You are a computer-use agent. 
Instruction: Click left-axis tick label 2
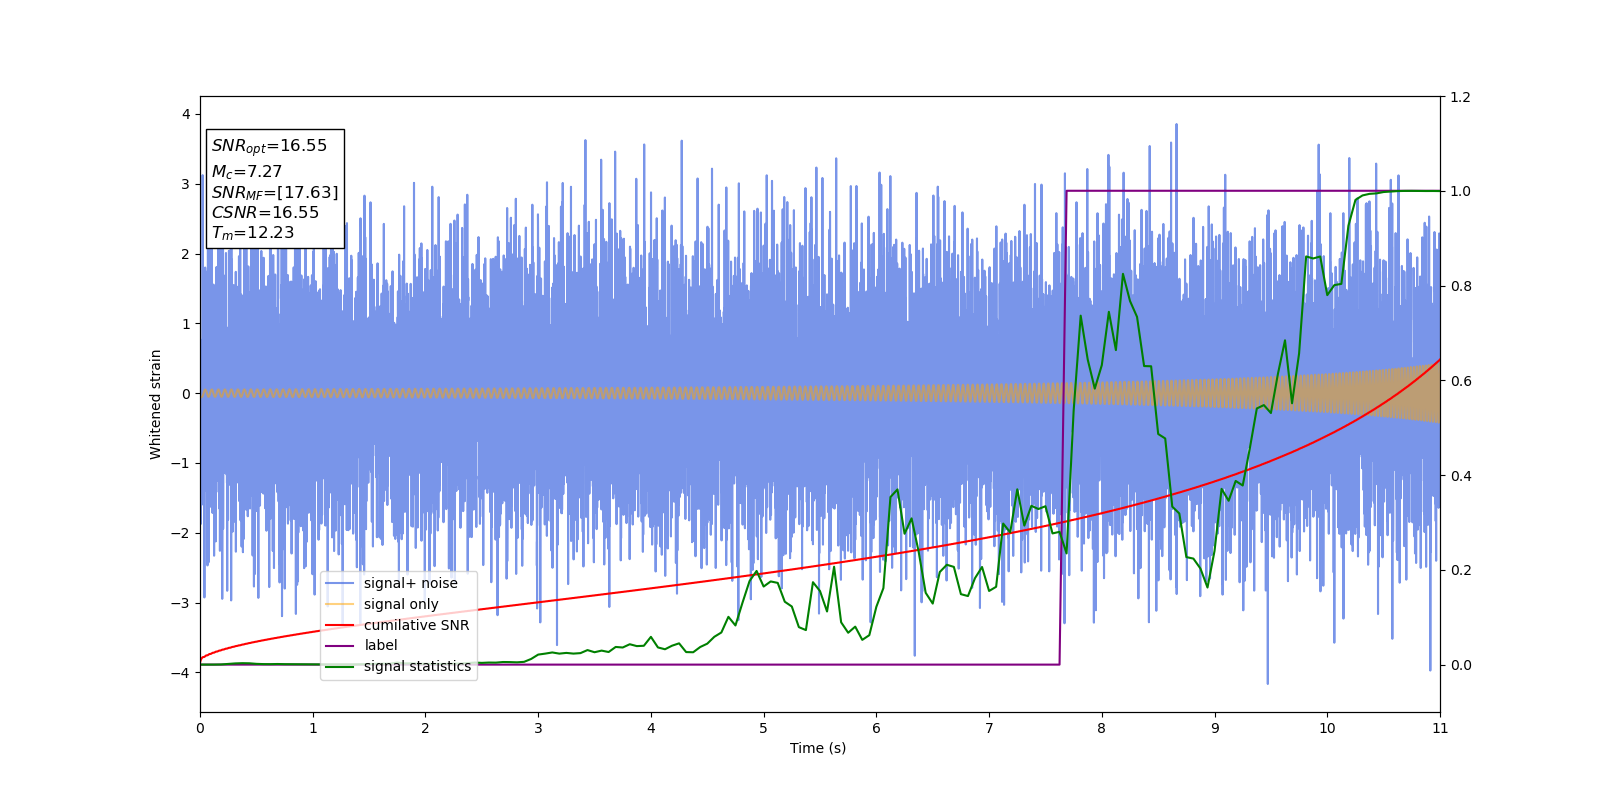tap(186, 254)
